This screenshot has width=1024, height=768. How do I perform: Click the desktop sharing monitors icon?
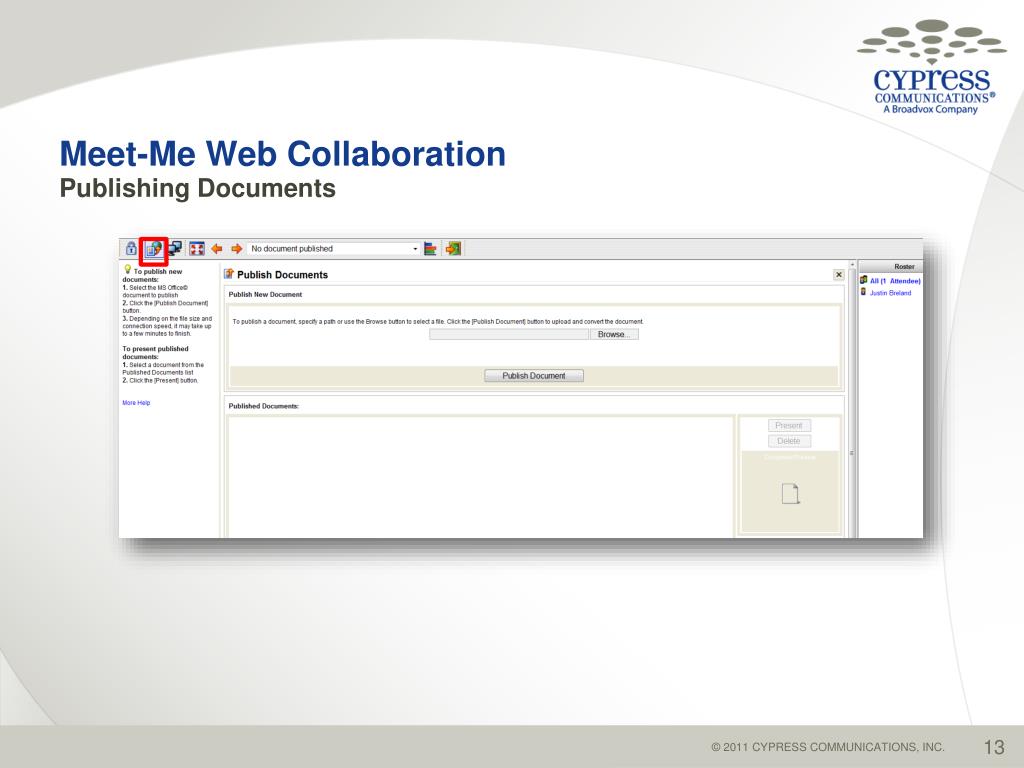[175, 248]
